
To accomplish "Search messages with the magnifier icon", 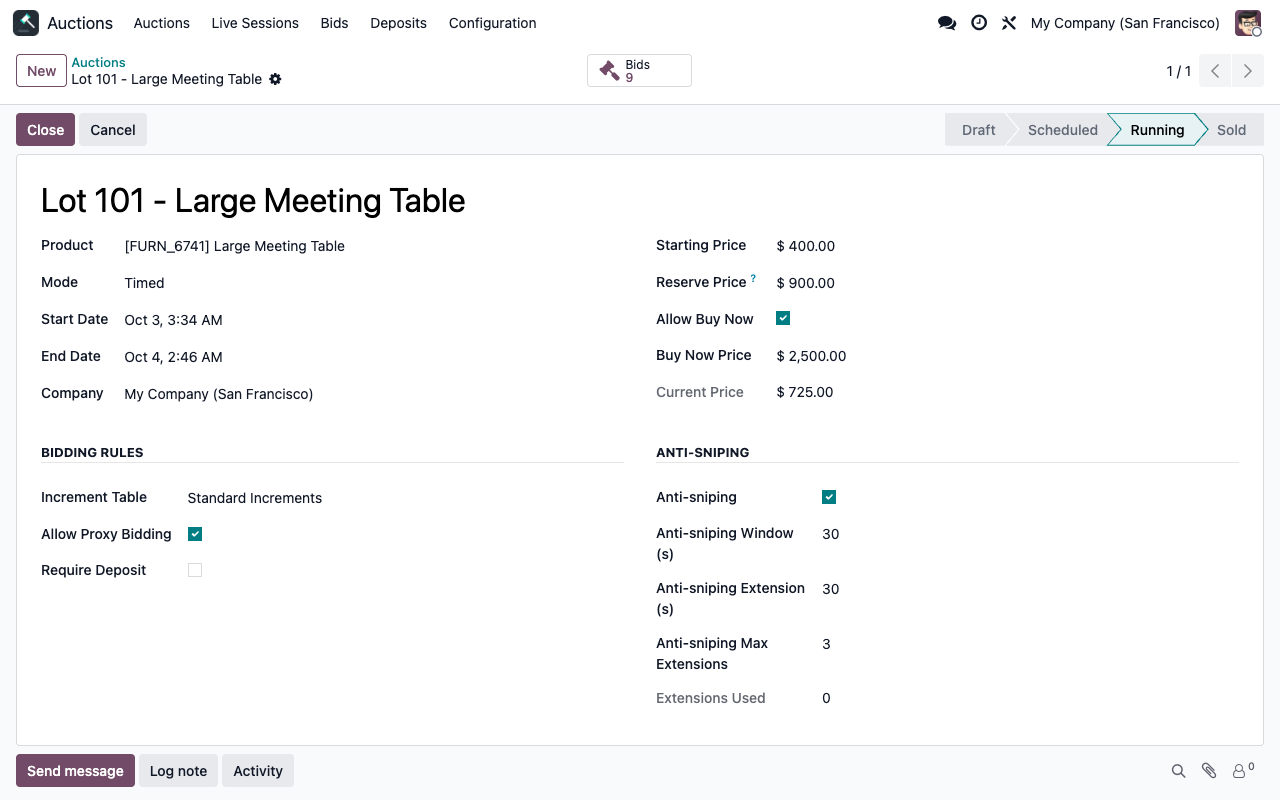I will (1179, 771).
